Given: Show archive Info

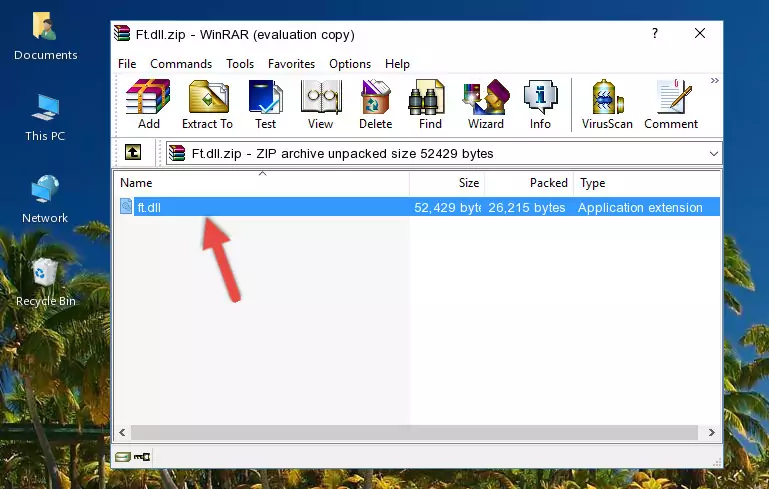Looking at the screenshot, I should (x=540, y=104).
